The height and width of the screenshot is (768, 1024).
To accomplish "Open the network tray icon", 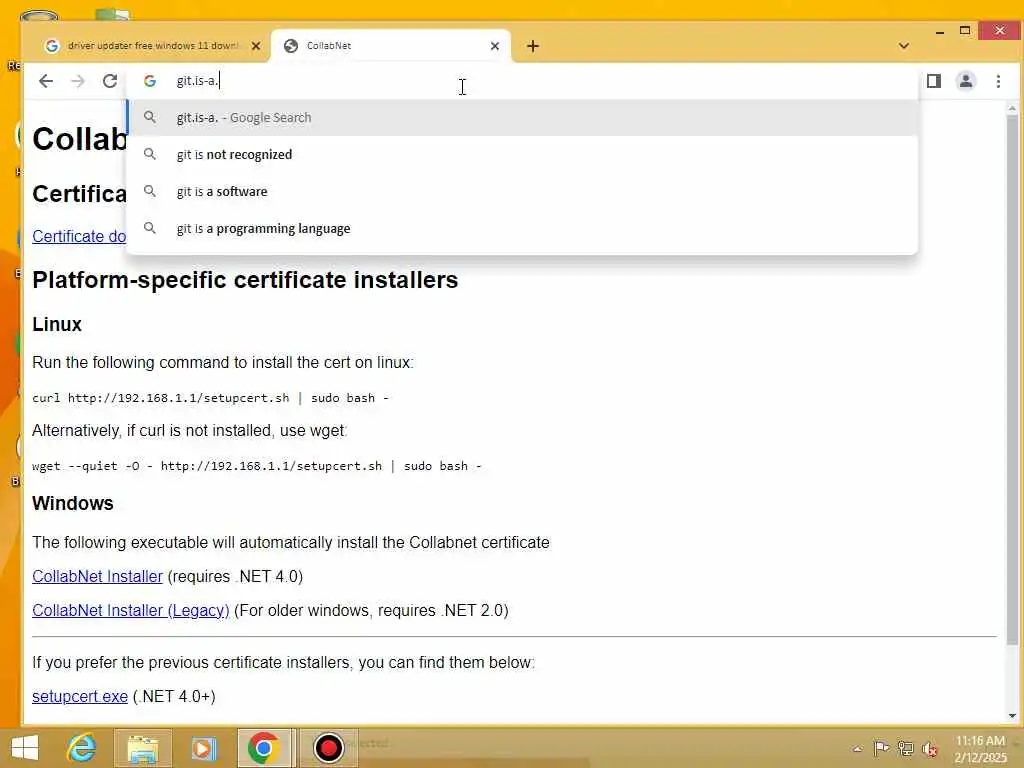I will pyautogui.click(x=905, y=748).
